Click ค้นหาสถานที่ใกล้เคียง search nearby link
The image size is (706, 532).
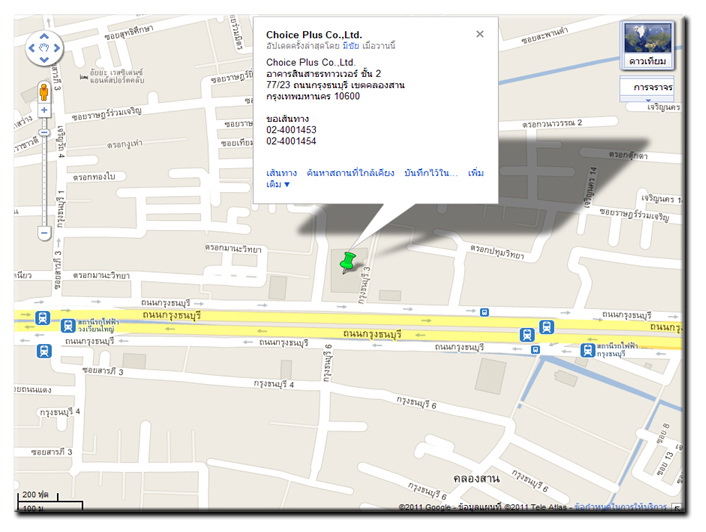[x=350, y=173]
